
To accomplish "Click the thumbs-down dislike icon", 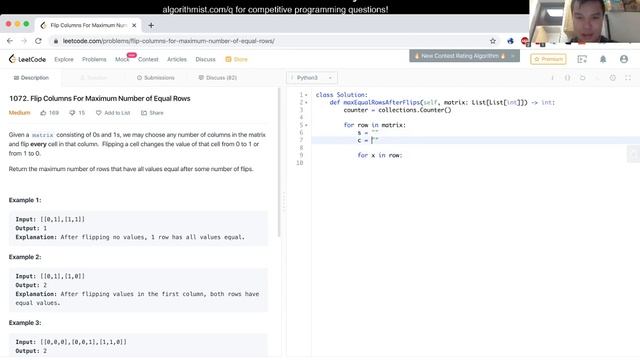I will click(72, 113).
